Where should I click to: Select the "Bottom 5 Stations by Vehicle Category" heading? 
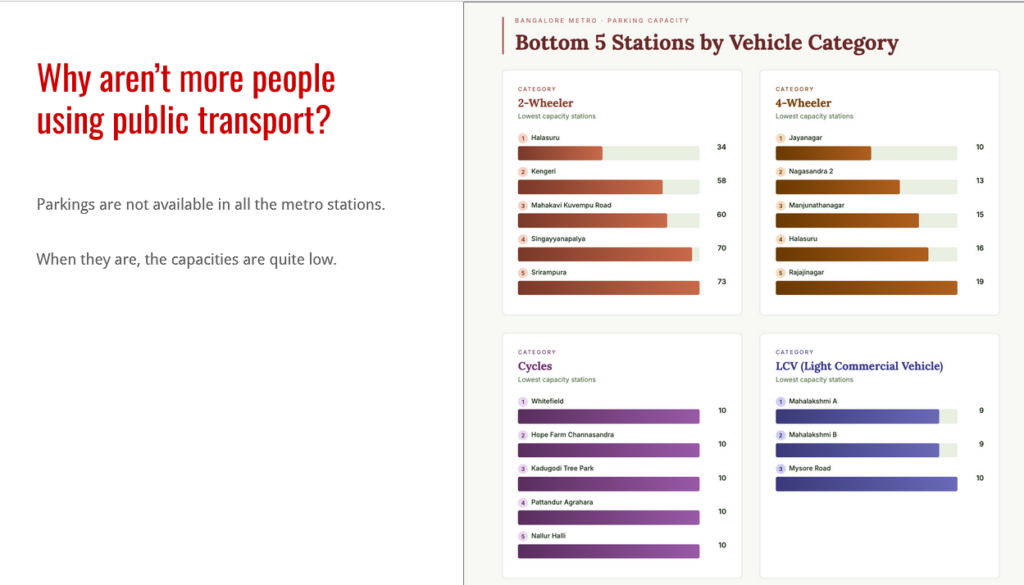[x=706, y=43]
